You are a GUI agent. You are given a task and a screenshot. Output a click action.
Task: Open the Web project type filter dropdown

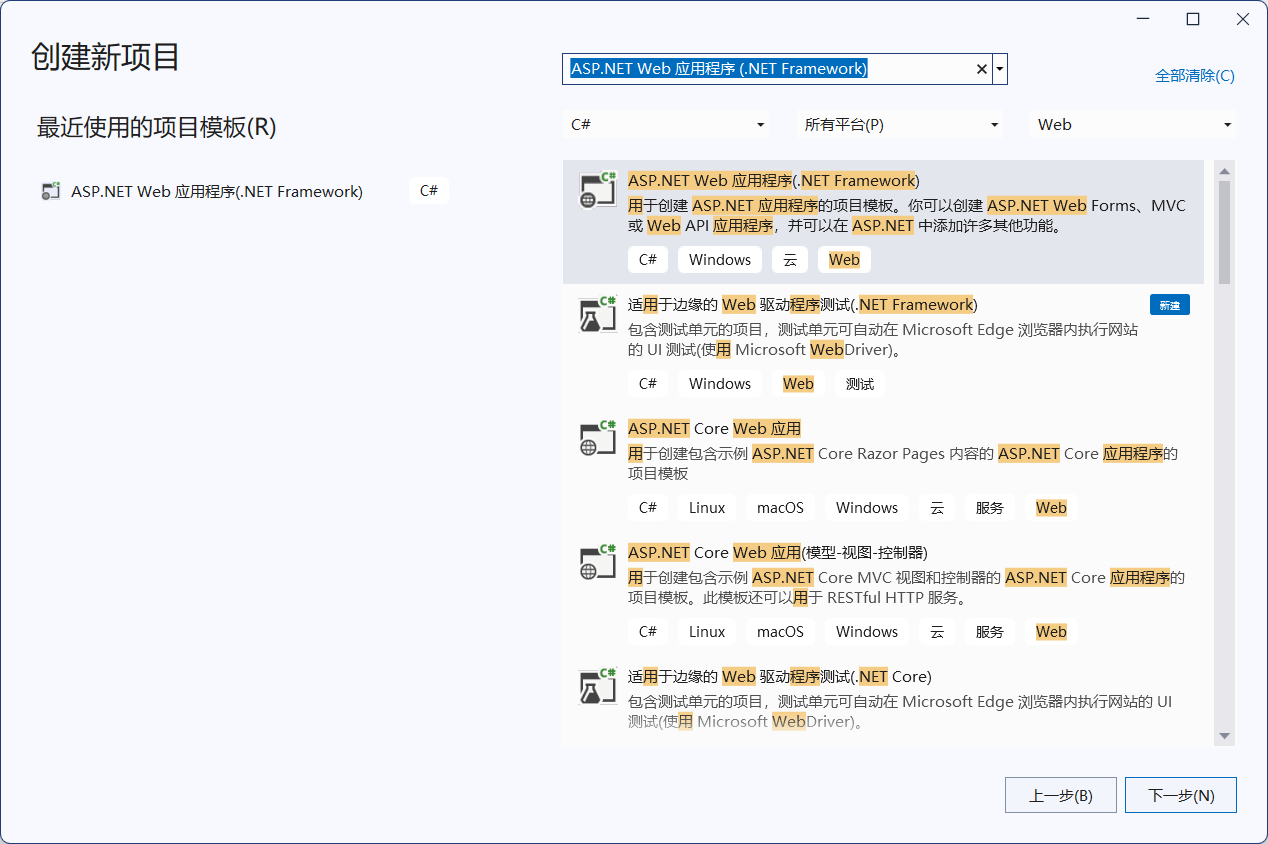pos(1134,125)
